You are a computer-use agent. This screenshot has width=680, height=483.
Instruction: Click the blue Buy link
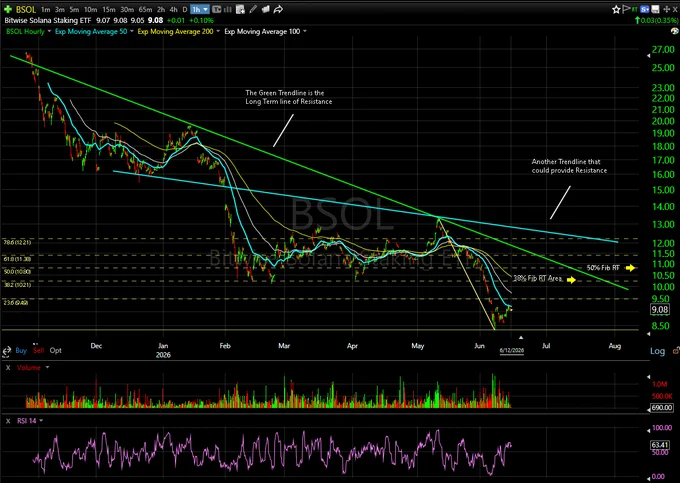(21, 350)
